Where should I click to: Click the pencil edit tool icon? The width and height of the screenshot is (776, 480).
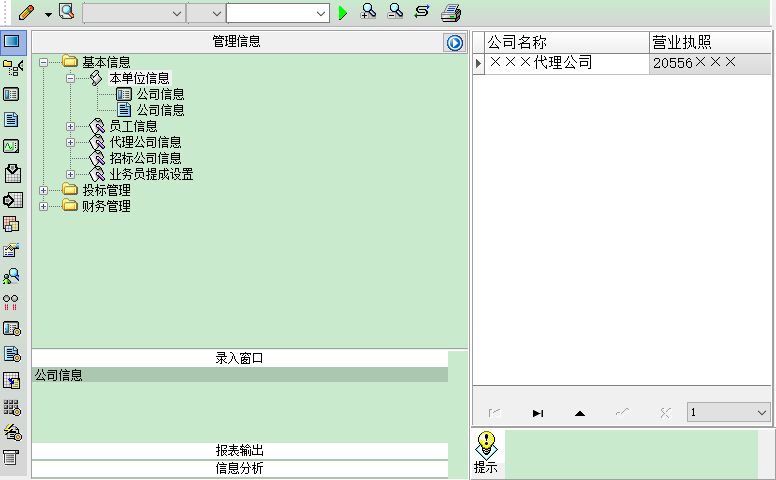(x=26, y=12)
